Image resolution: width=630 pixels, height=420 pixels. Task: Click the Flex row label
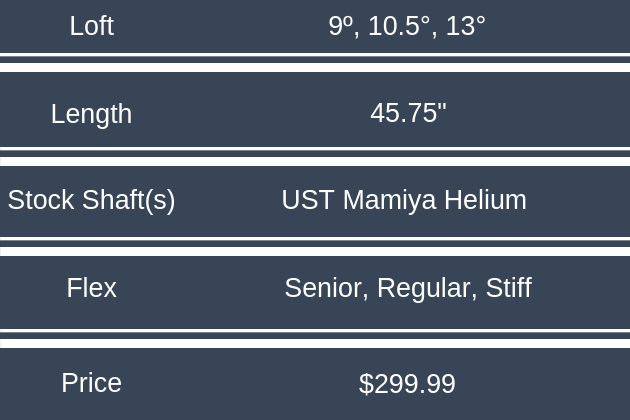91,288
